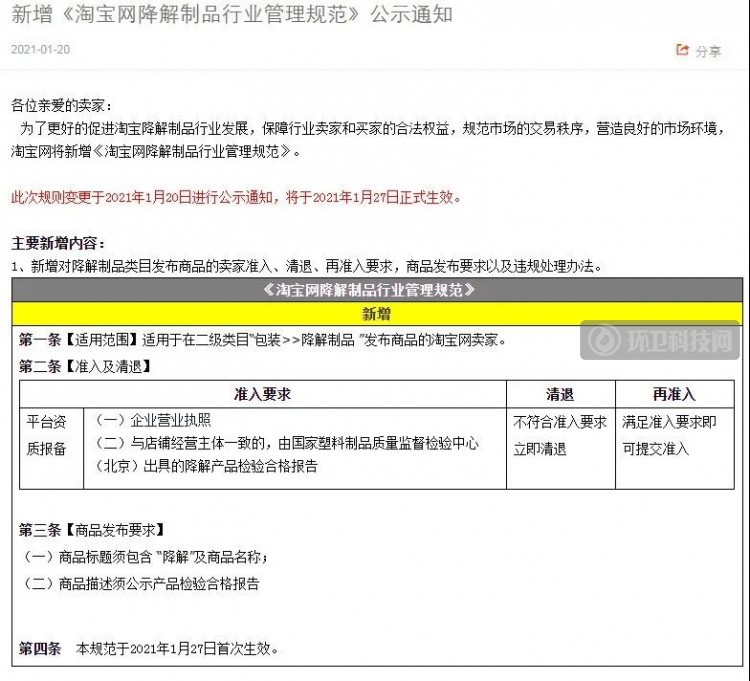Click 第一条【适用范围】 clause text
750x681 pixels.
click(x=262, y=340)
